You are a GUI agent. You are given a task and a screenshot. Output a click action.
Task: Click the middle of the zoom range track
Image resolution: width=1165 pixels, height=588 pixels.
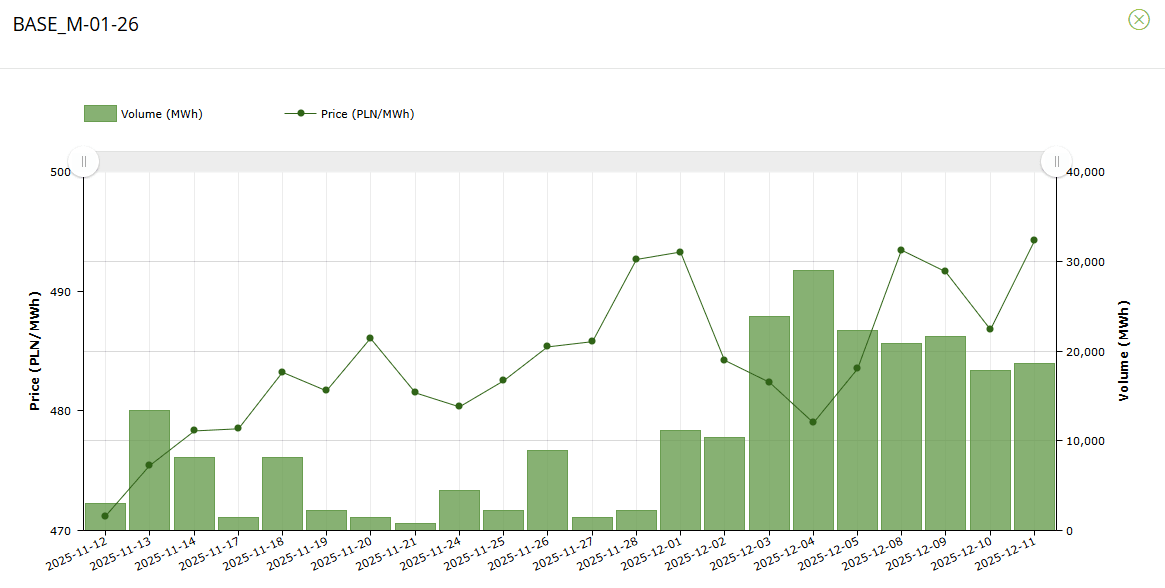tap(570, 161)
